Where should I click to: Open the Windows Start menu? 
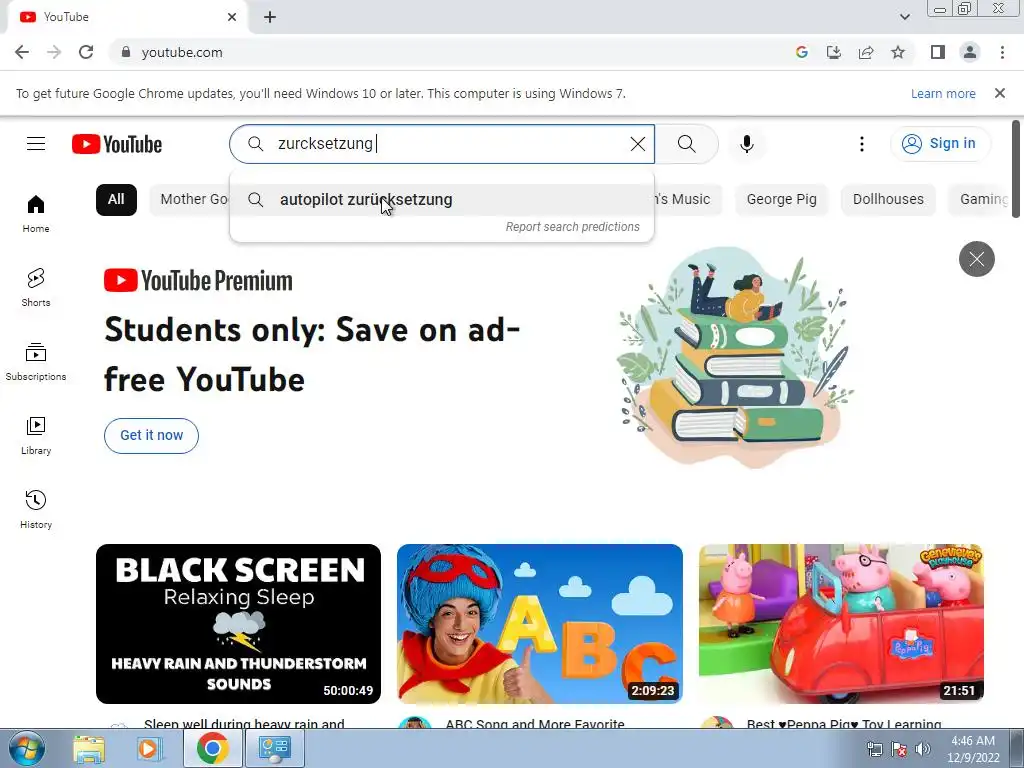[x=27, y=748]
